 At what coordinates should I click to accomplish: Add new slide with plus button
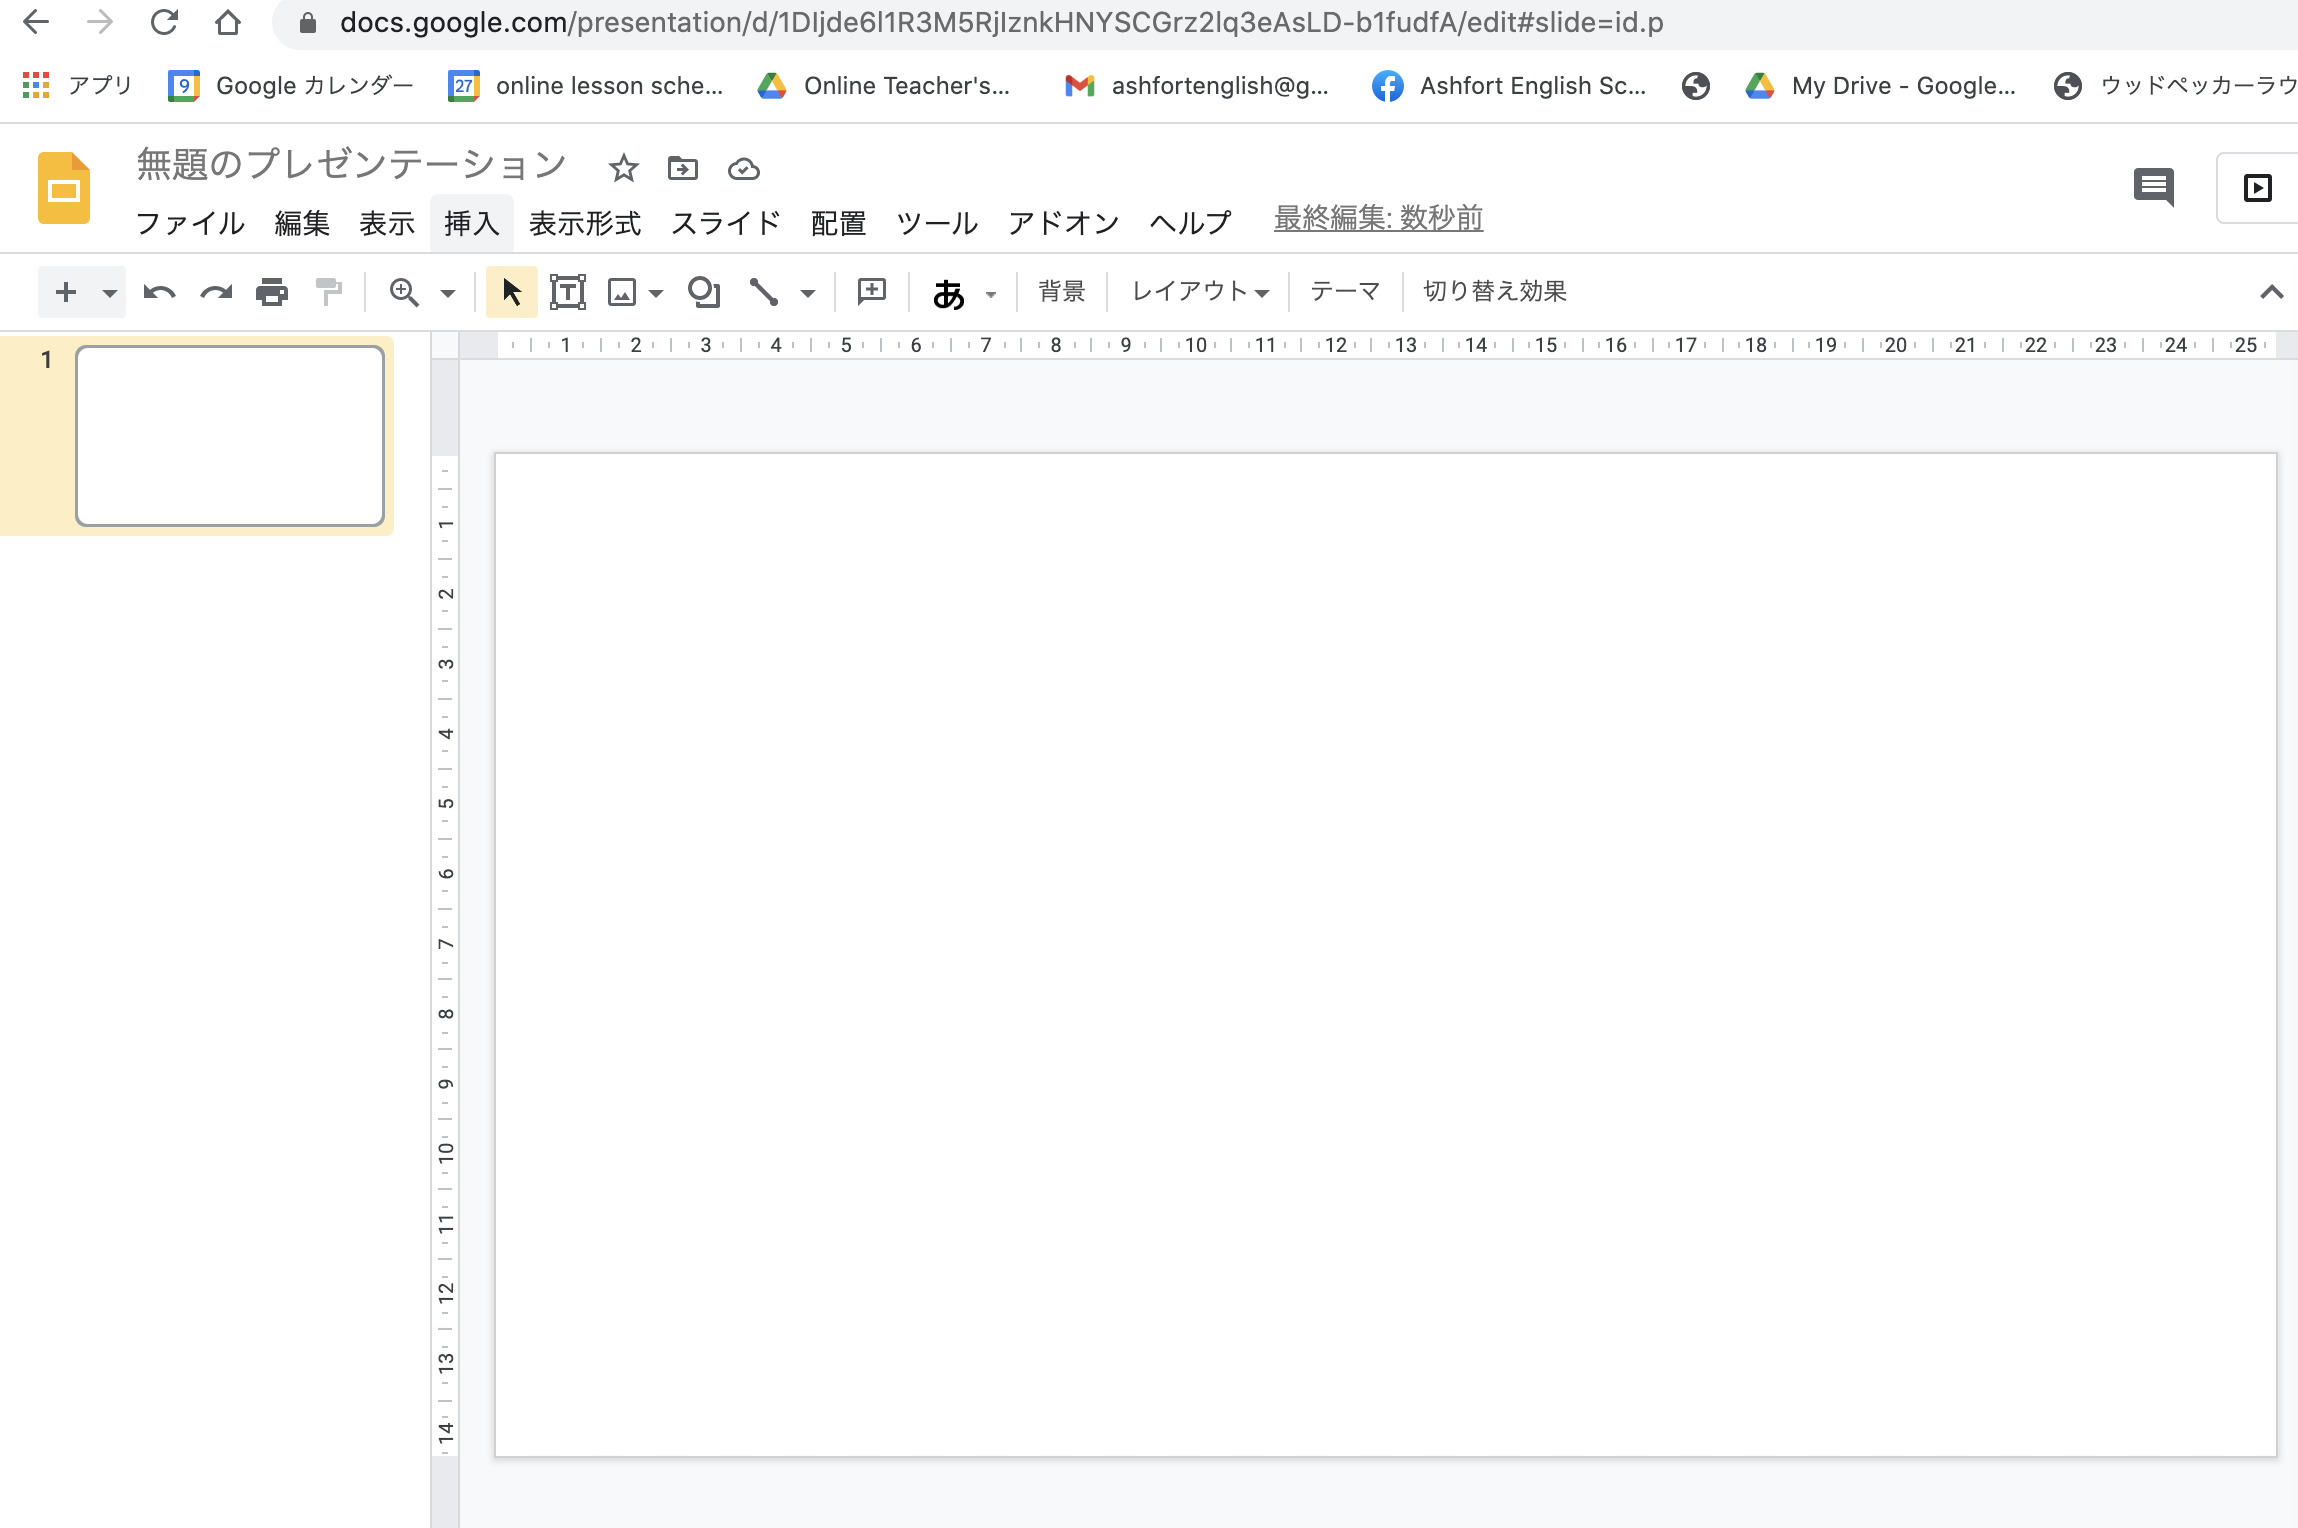click(66, 292)
